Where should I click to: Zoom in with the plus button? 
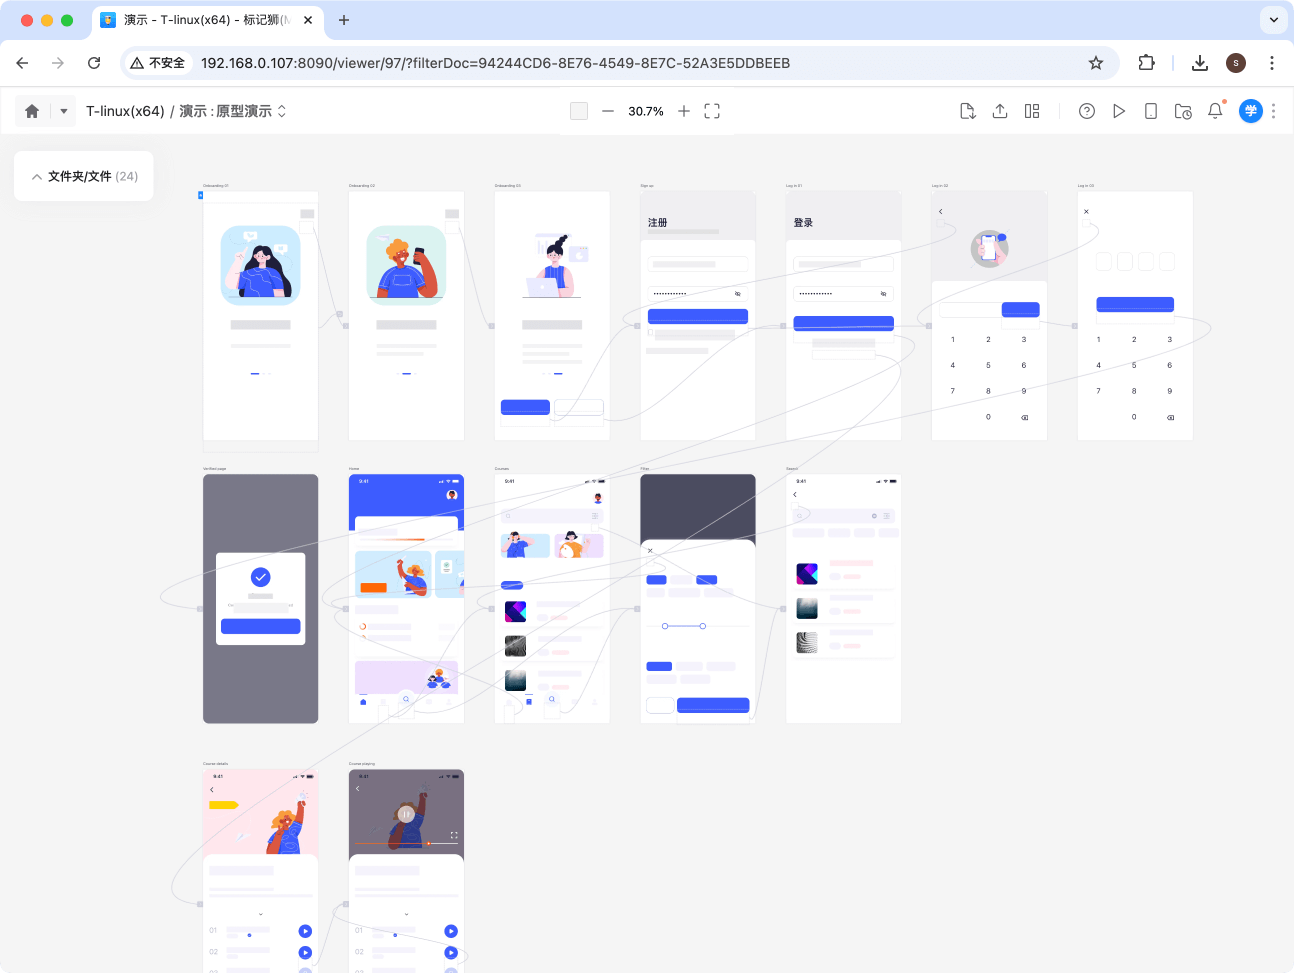(684, 111)
